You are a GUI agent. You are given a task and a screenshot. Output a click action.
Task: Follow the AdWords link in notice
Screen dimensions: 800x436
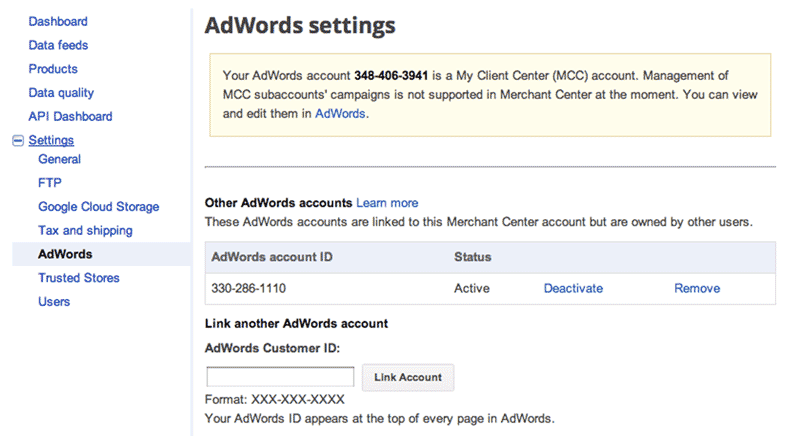[340, 113]
